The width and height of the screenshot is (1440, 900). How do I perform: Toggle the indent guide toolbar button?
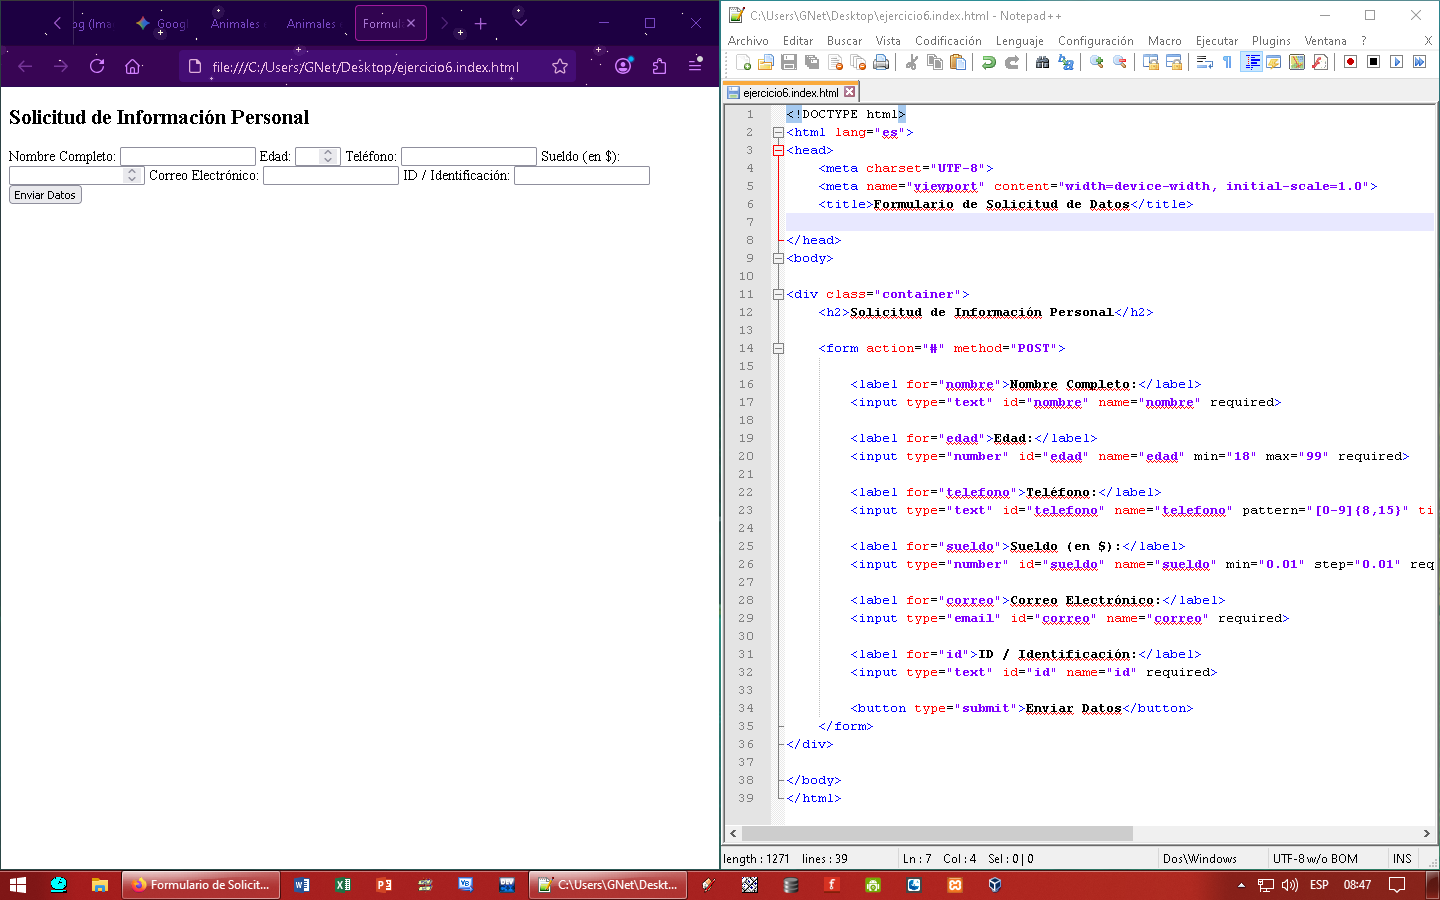1251,63
